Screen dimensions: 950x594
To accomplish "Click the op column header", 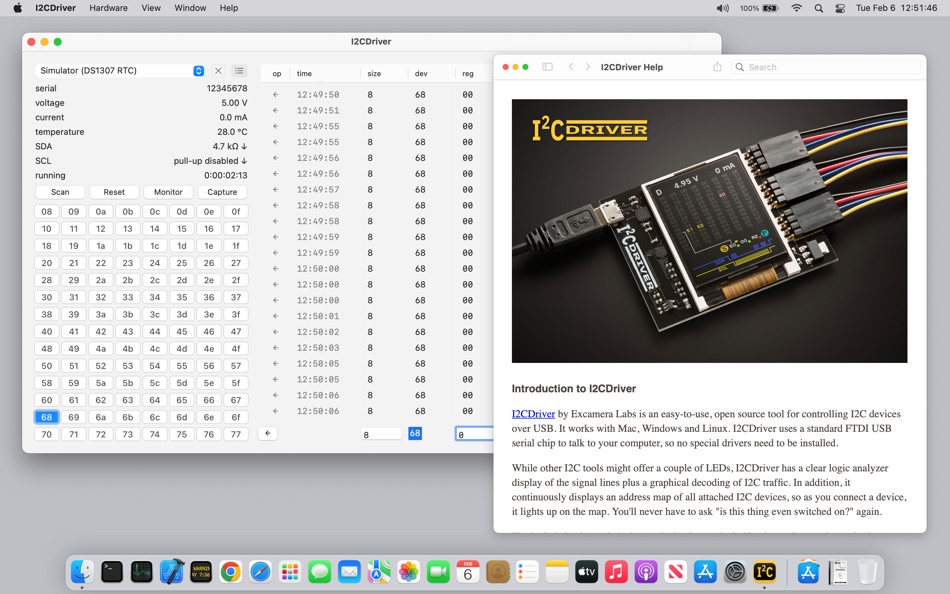I will [277, 73].
